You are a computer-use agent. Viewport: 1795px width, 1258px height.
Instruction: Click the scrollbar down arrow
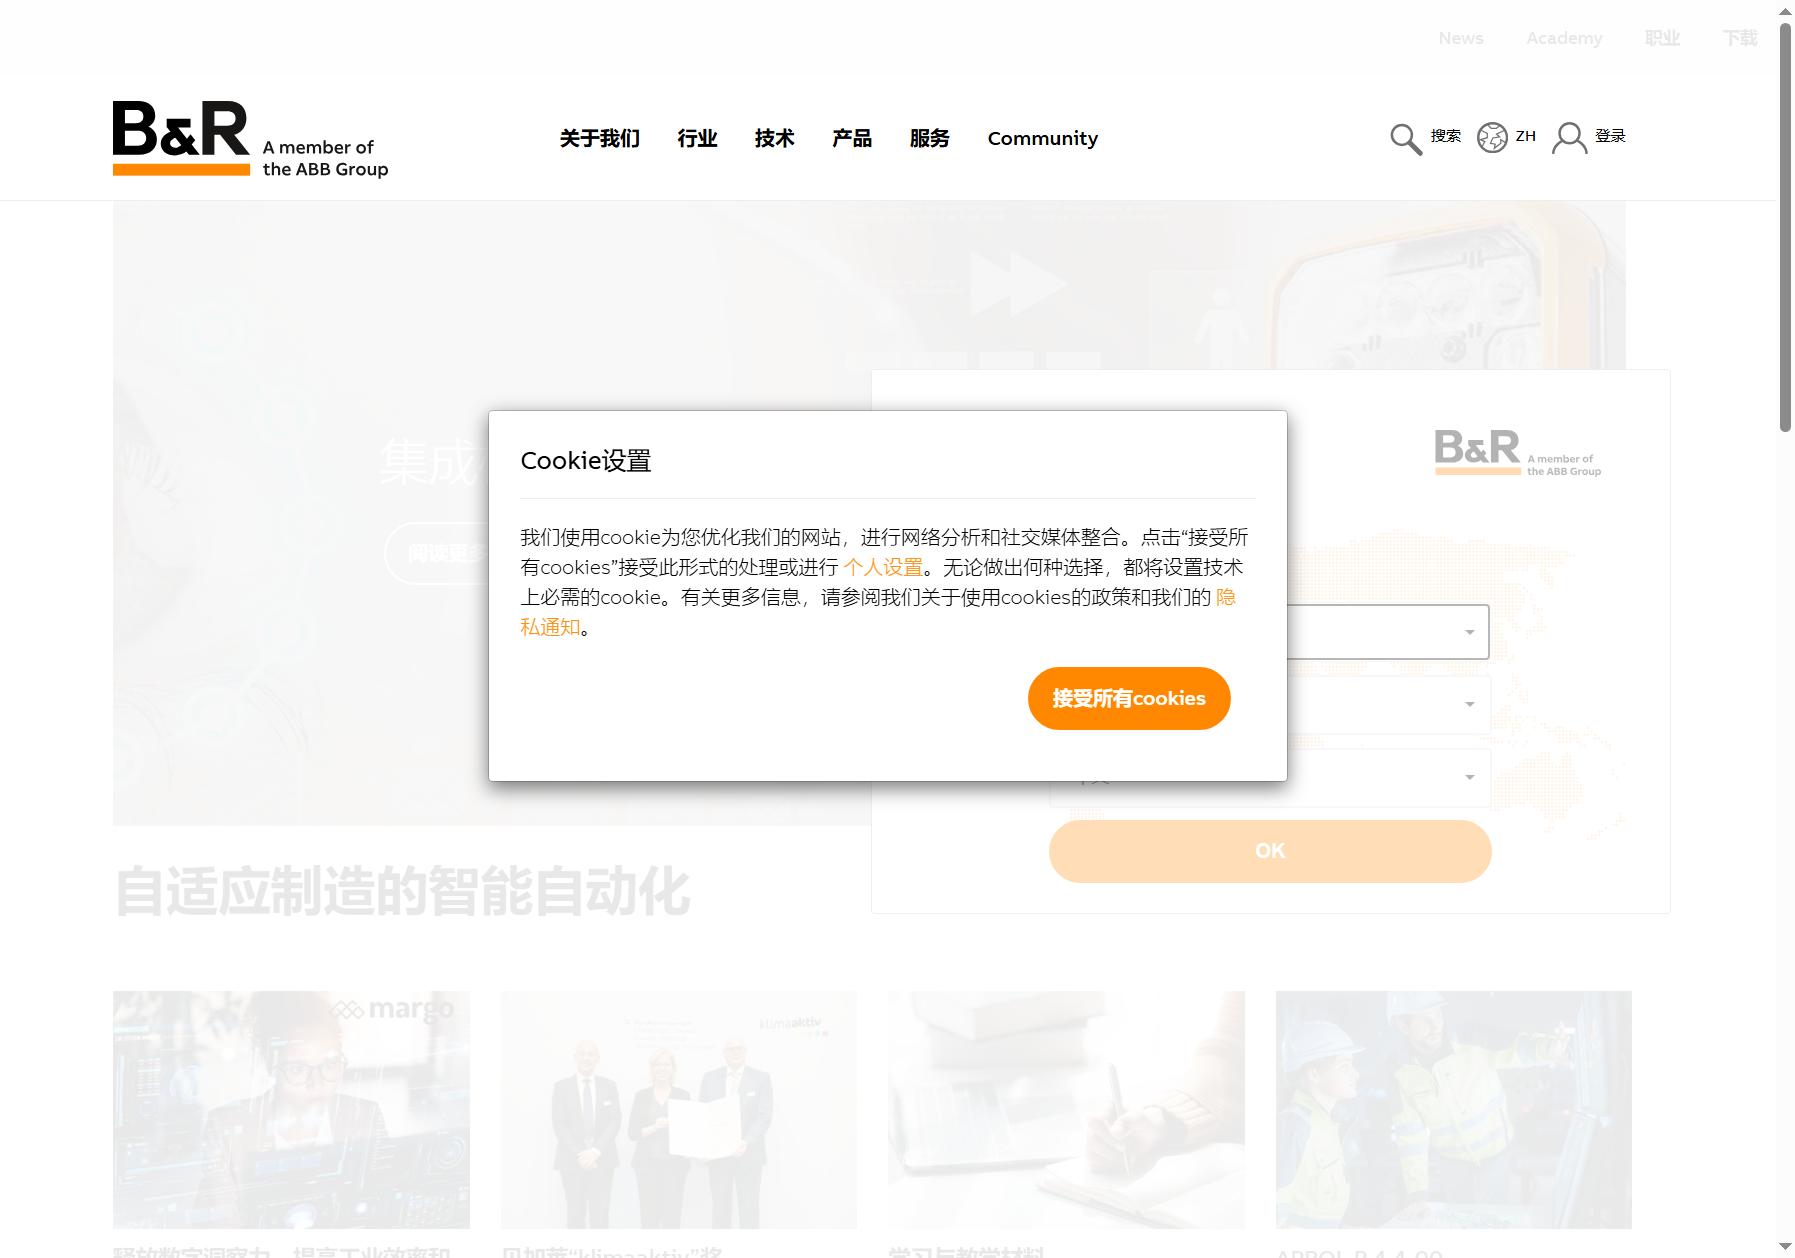pos(1785,1247)
